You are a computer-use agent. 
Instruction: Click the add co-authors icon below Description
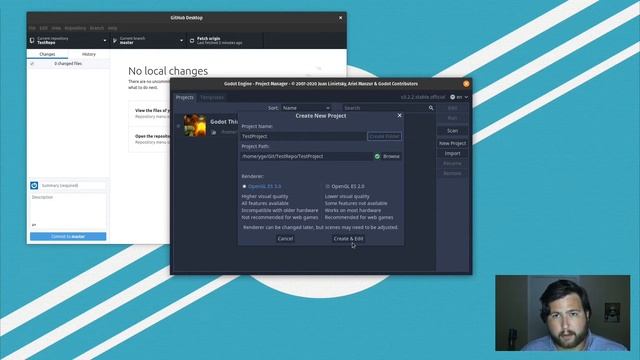(x=34, y=225)
